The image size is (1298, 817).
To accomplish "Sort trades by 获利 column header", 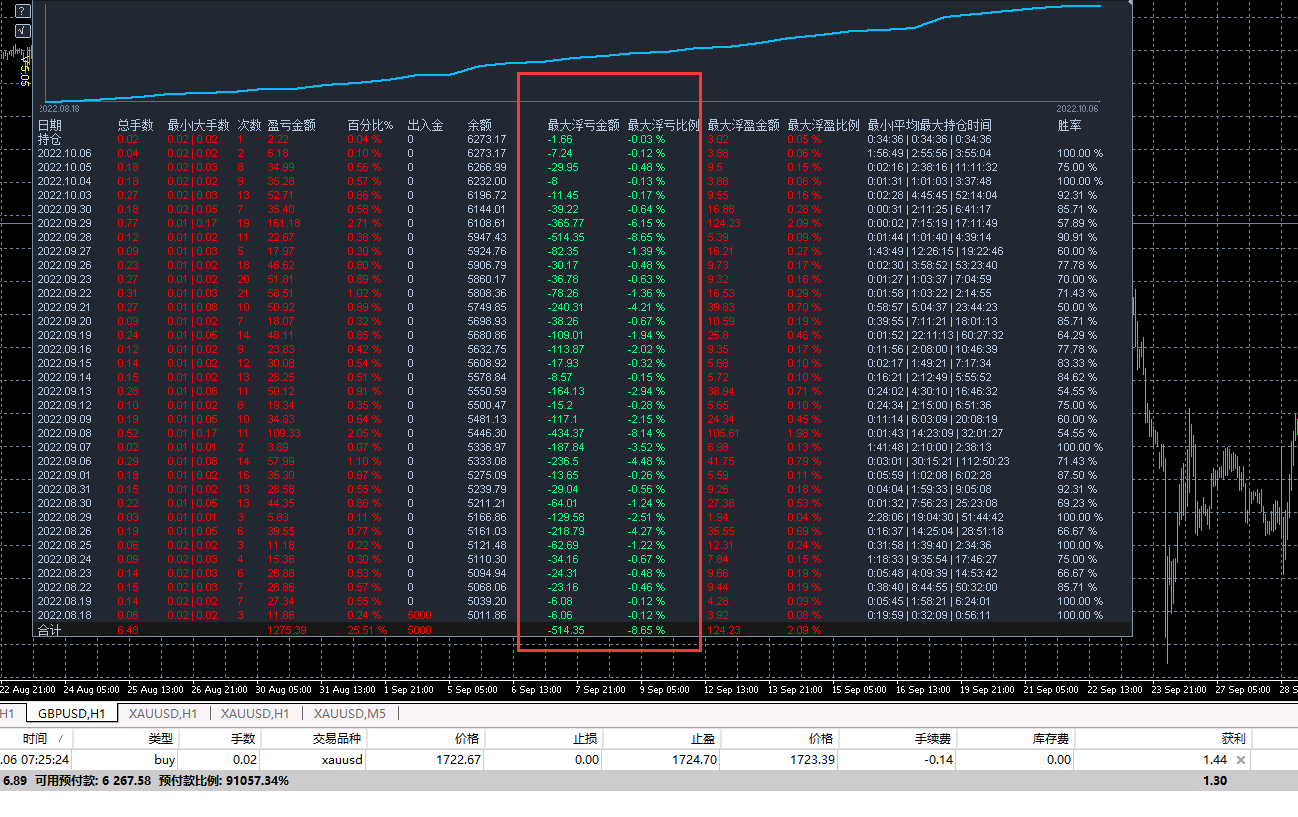I will [1233, 738].
